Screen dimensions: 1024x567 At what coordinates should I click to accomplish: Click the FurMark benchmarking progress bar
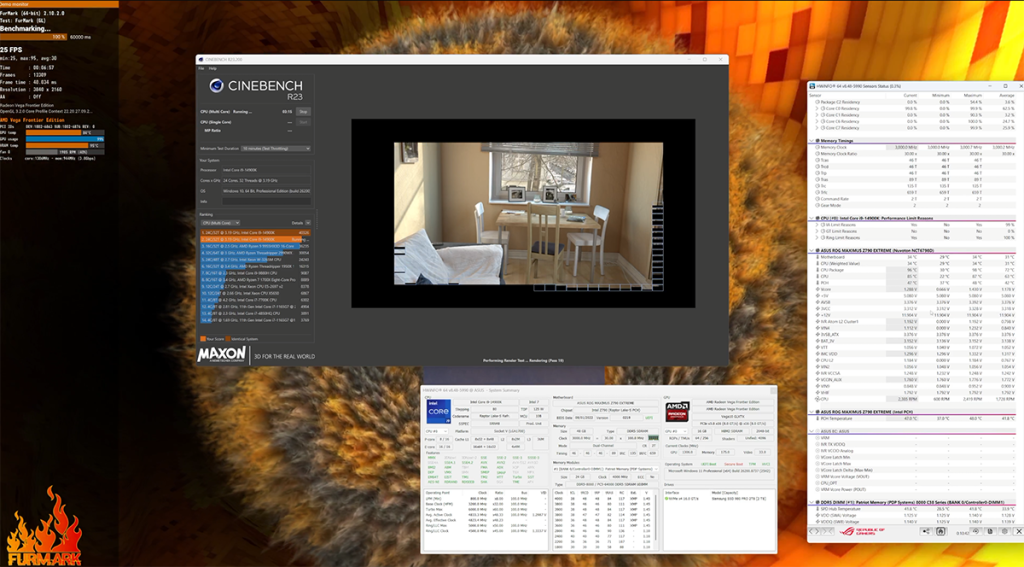click(x=33, y=37)
